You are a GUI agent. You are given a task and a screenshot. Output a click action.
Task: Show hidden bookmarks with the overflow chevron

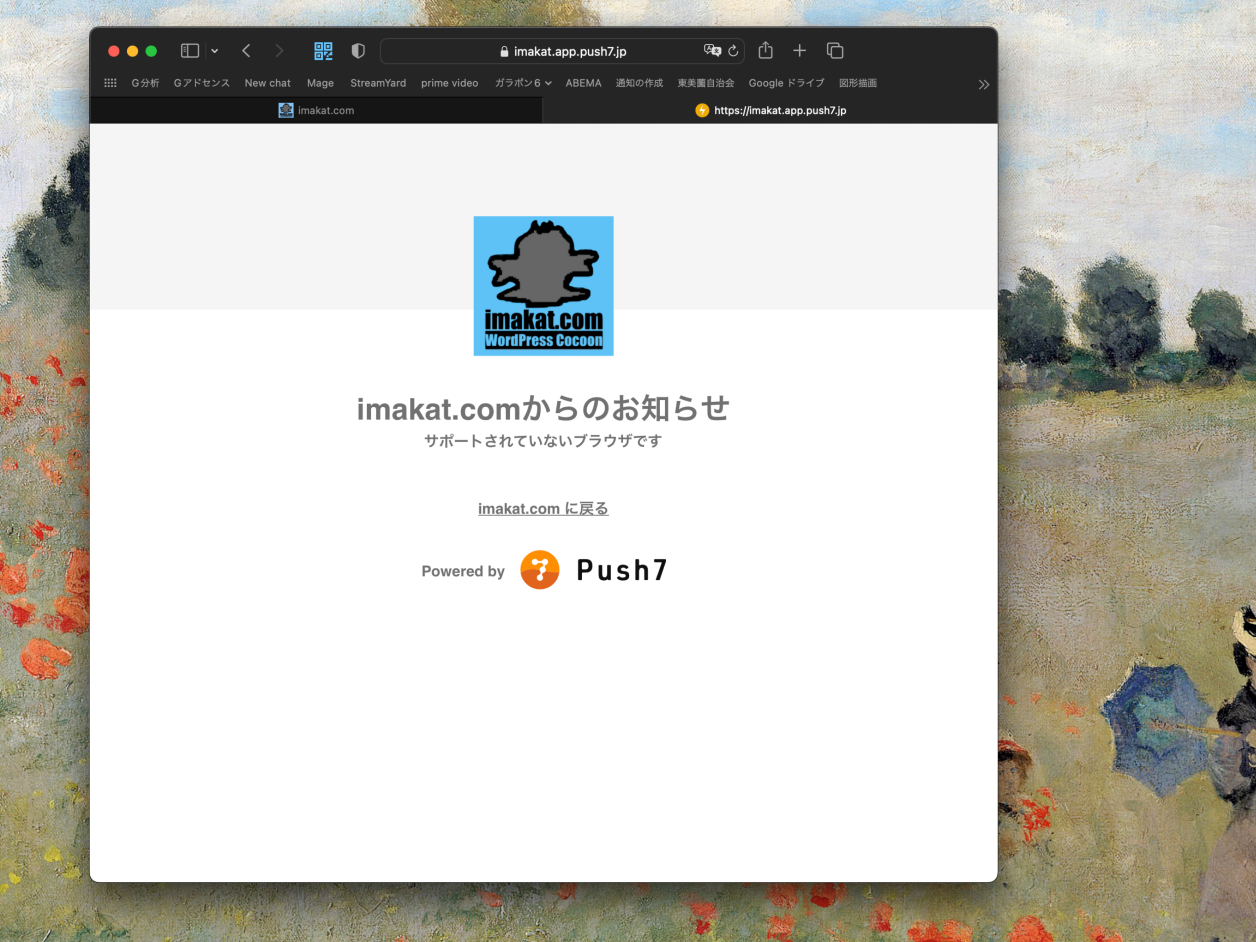[983, 84]
